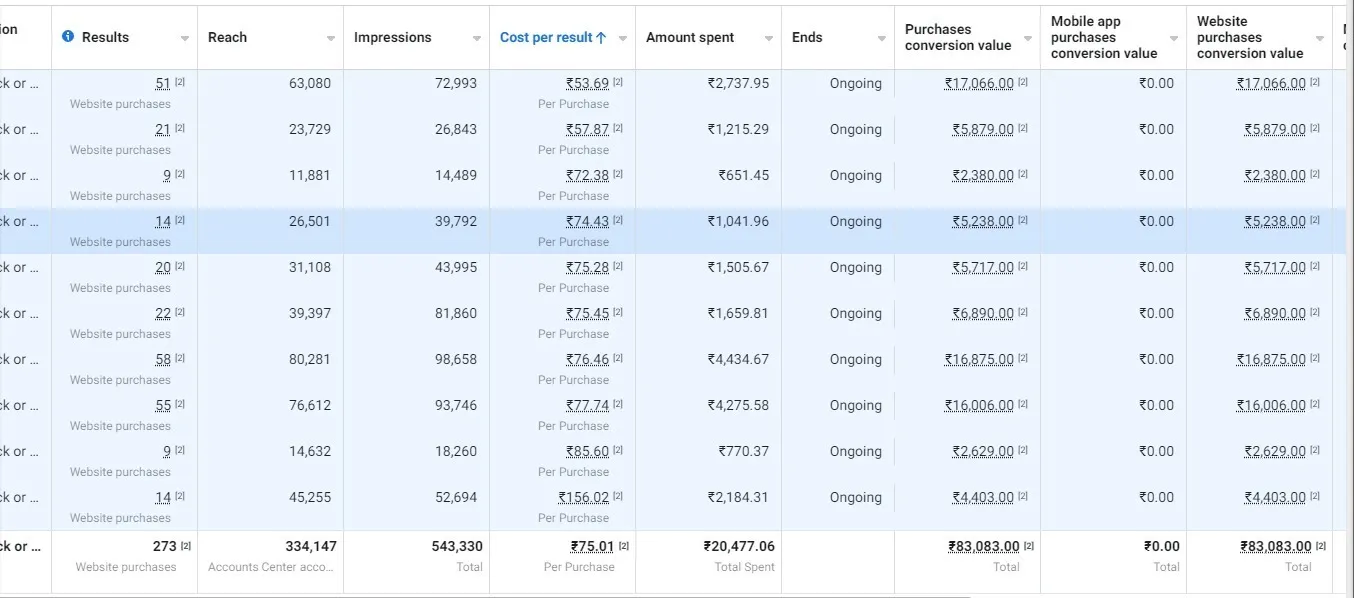Viewport: 1354px width, 598px height.
Task: Expand the Impressions column options arrow
Action: coord(477,39)
